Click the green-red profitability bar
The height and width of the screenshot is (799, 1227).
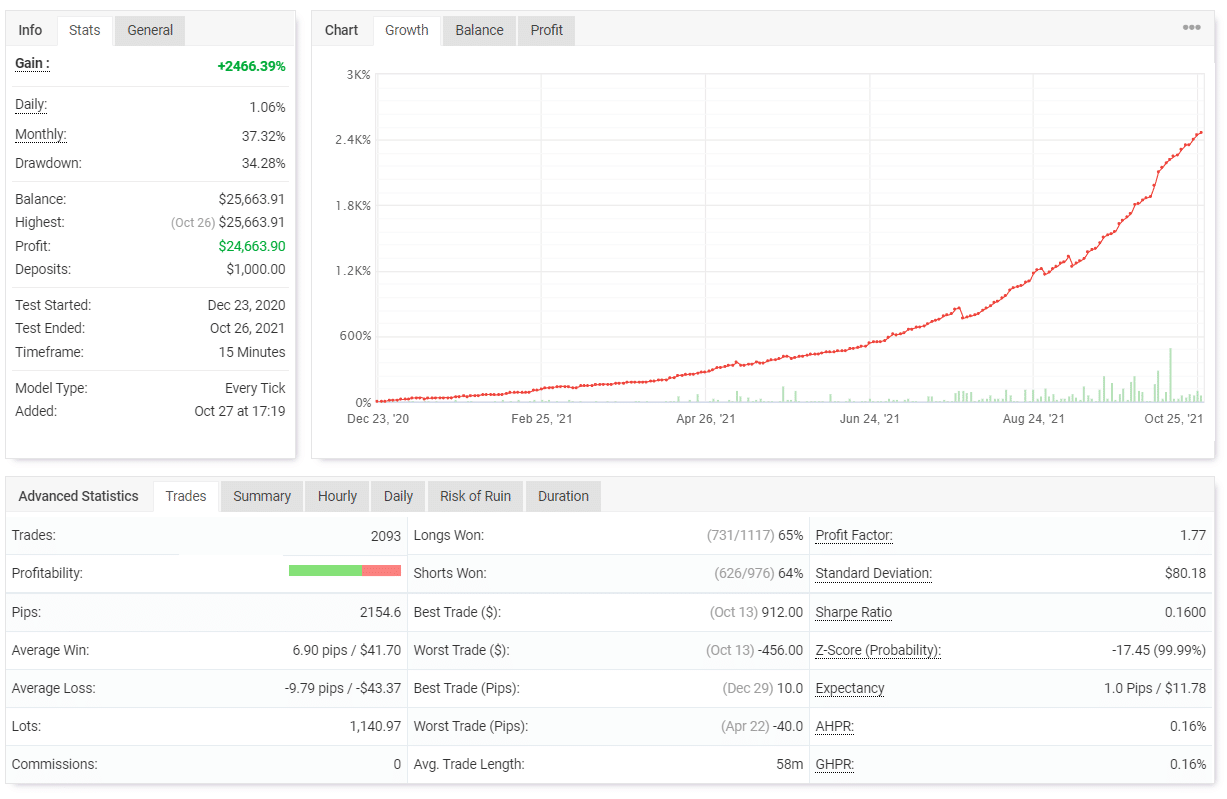[345, 573]
